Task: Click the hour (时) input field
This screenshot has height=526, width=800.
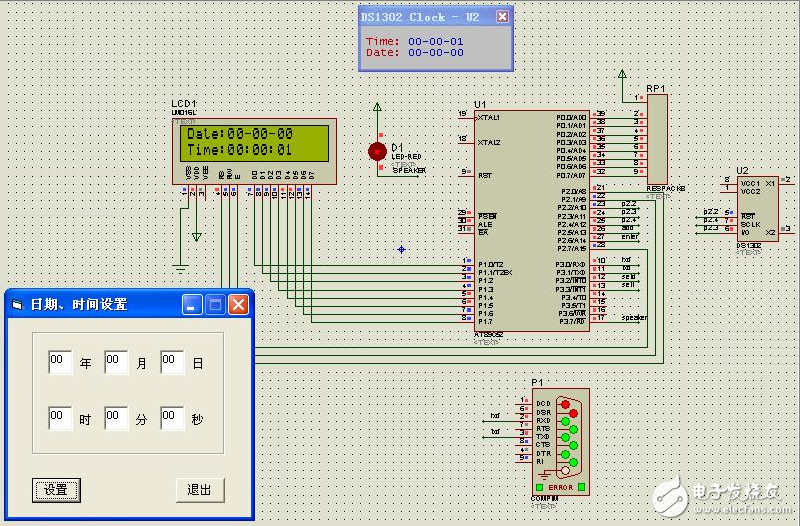Action: coord(60,417)
